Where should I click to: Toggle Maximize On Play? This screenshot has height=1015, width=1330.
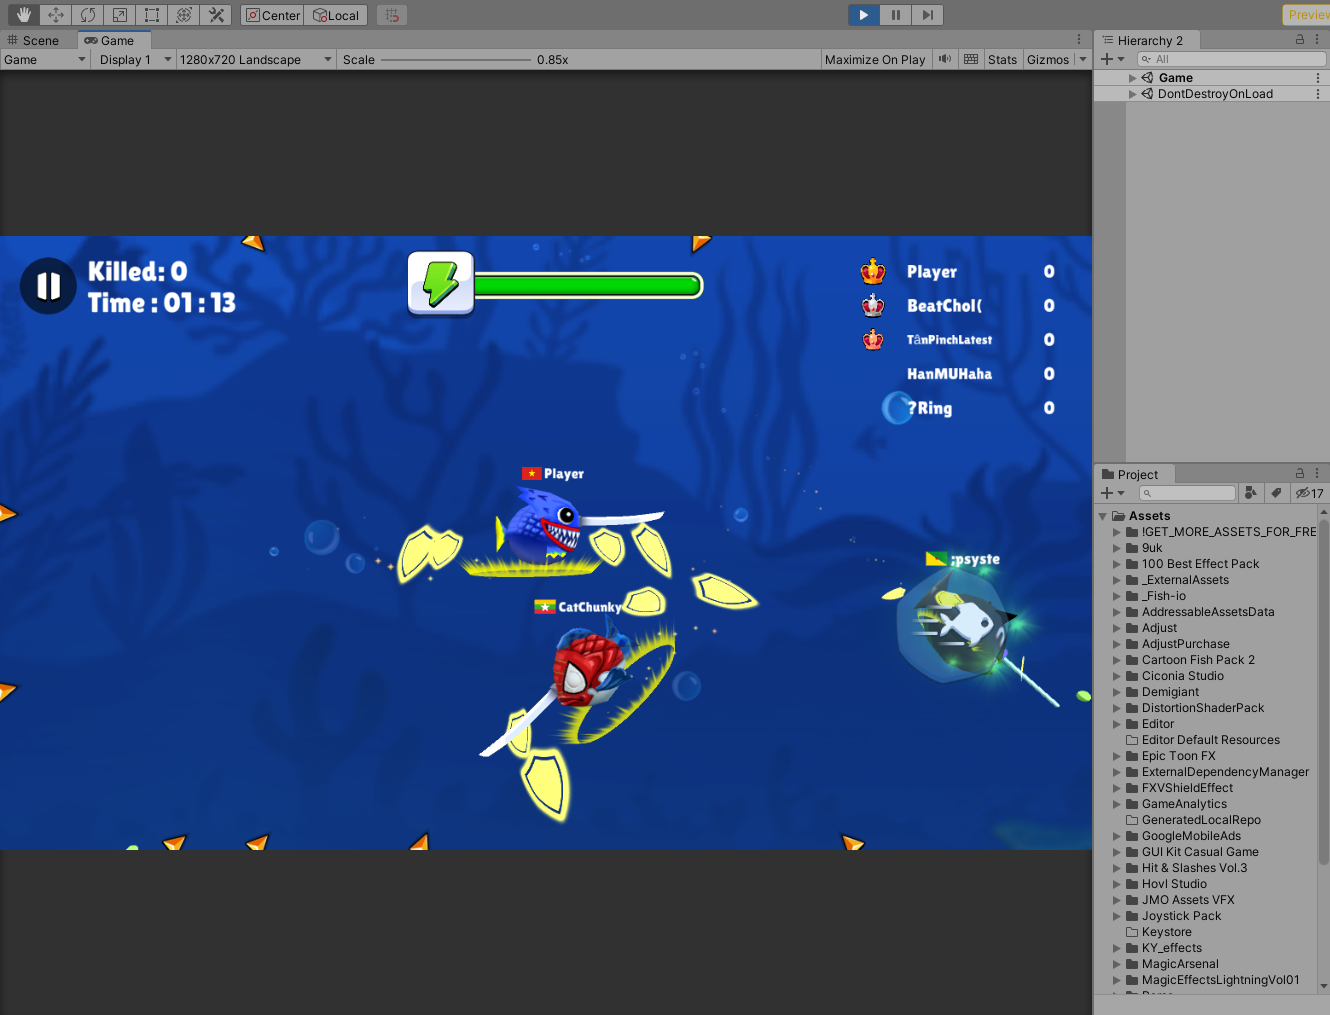(875, 60)
